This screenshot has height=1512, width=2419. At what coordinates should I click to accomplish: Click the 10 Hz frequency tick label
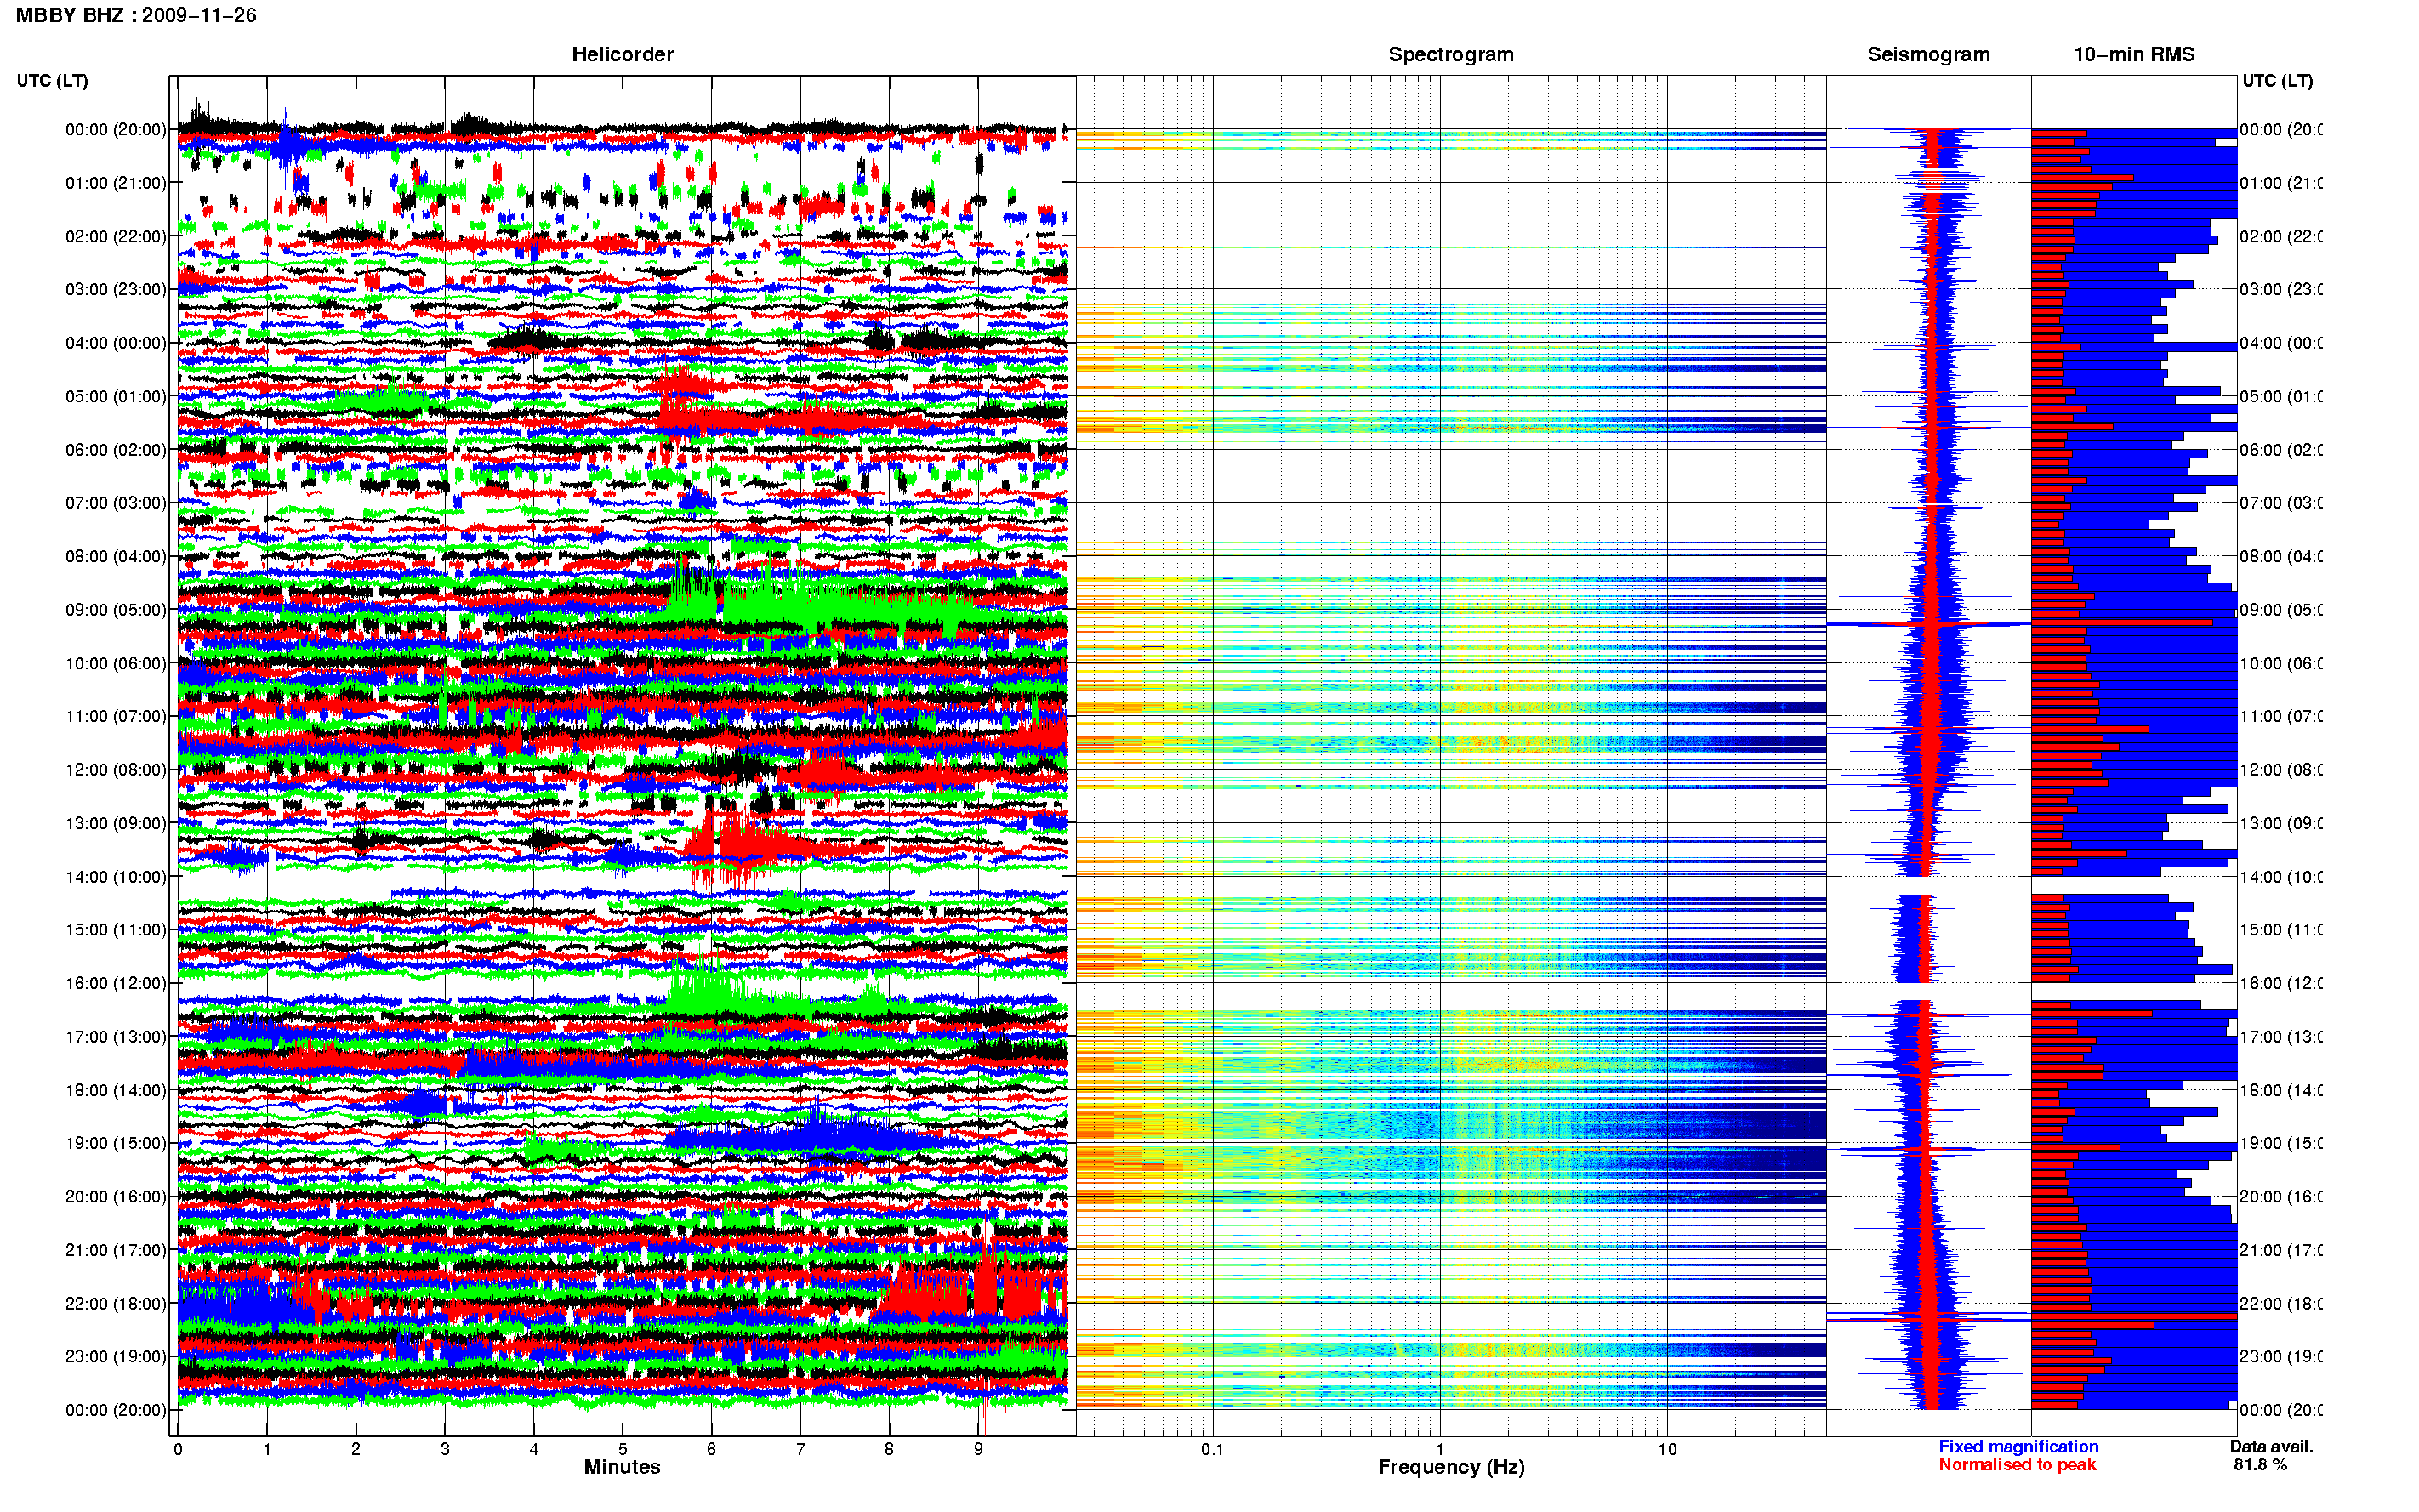click(x=1666, y=1449)
